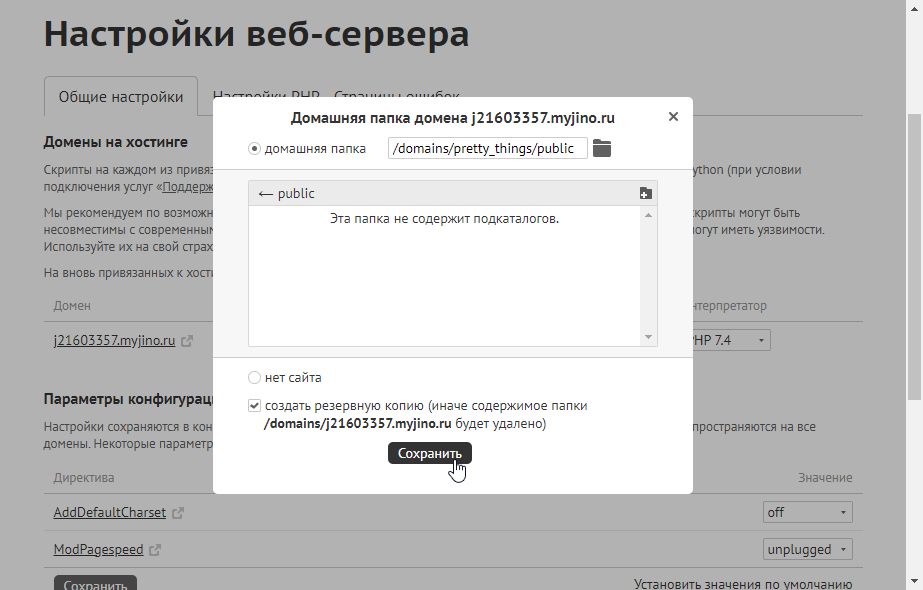The height and width of the screenshot is (590, 923).
Task: Open the ModPagespeed 'unplugged' dropdown
Action: [807, 549]
